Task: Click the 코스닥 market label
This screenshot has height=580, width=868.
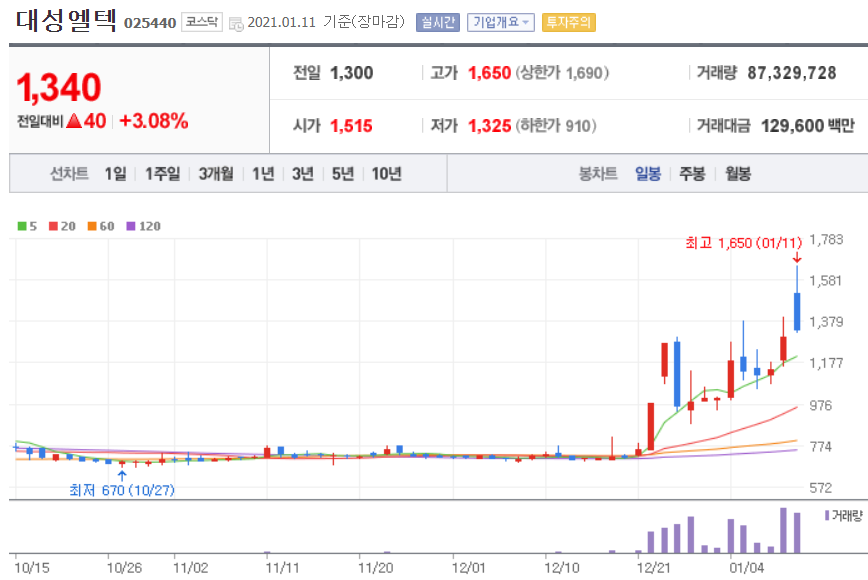Action: pyautogui.click(x=202, y=22)
